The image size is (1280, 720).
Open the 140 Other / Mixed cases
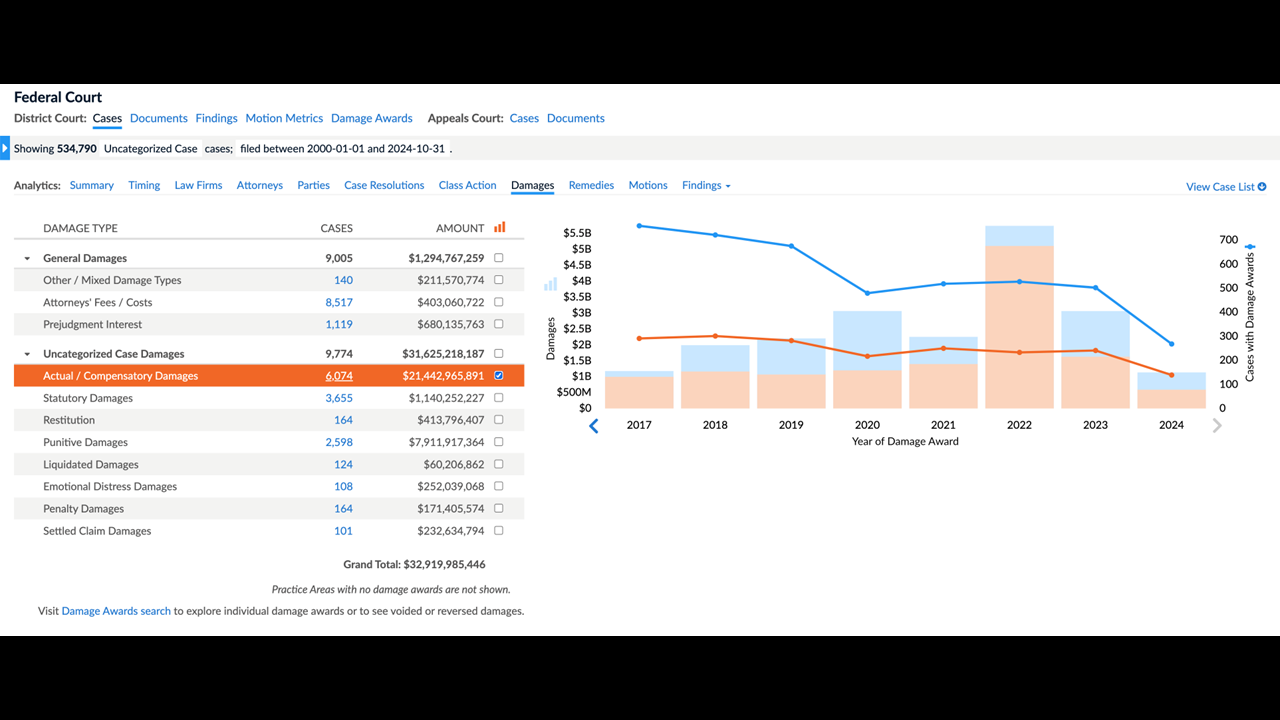343,280
